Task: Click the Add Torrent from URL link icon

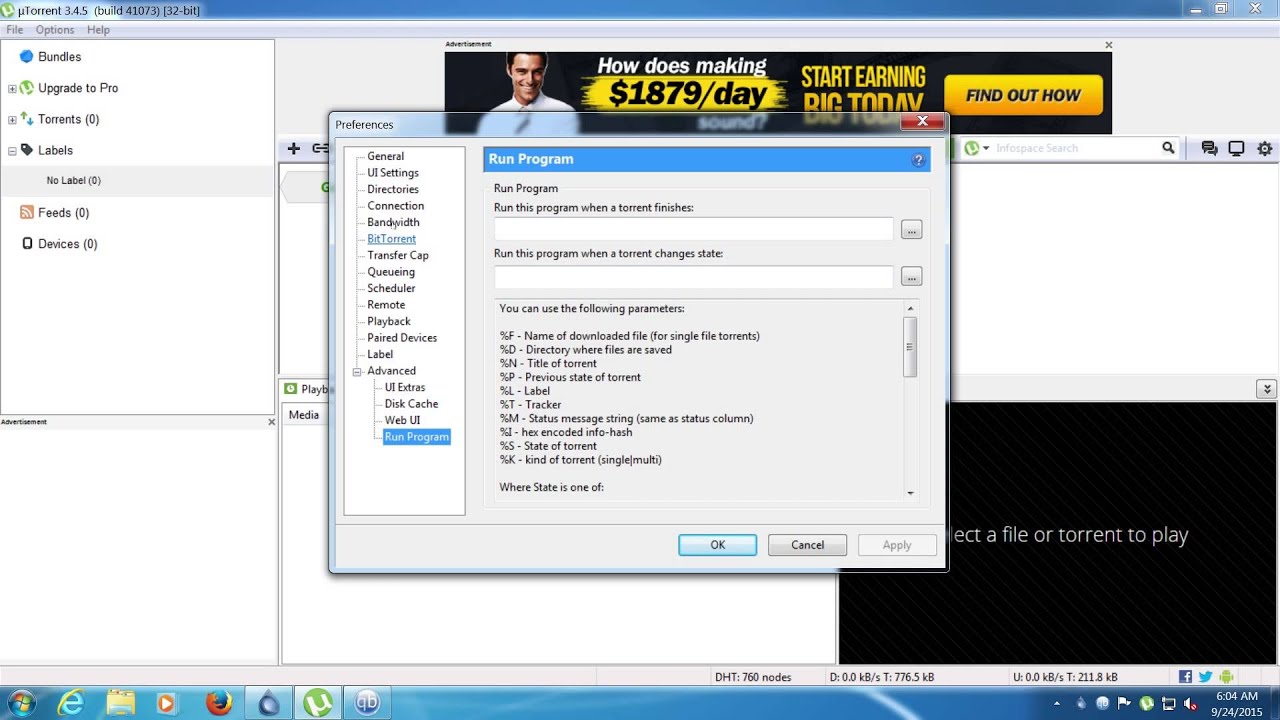Action: coord(320,148)
